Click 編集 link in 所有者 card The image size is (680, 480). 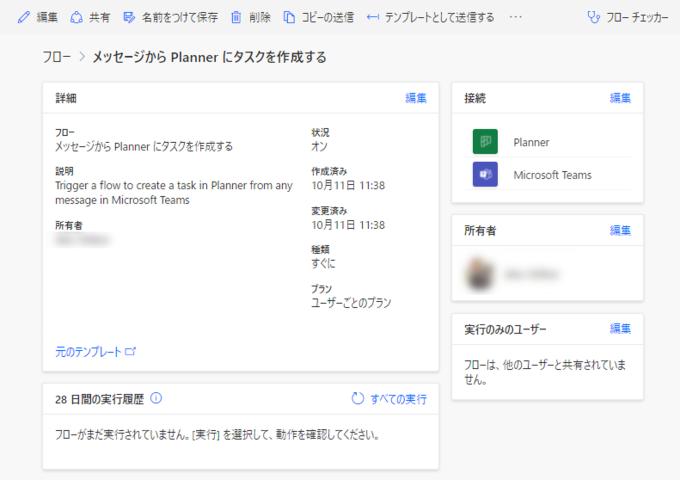[620, 230]
